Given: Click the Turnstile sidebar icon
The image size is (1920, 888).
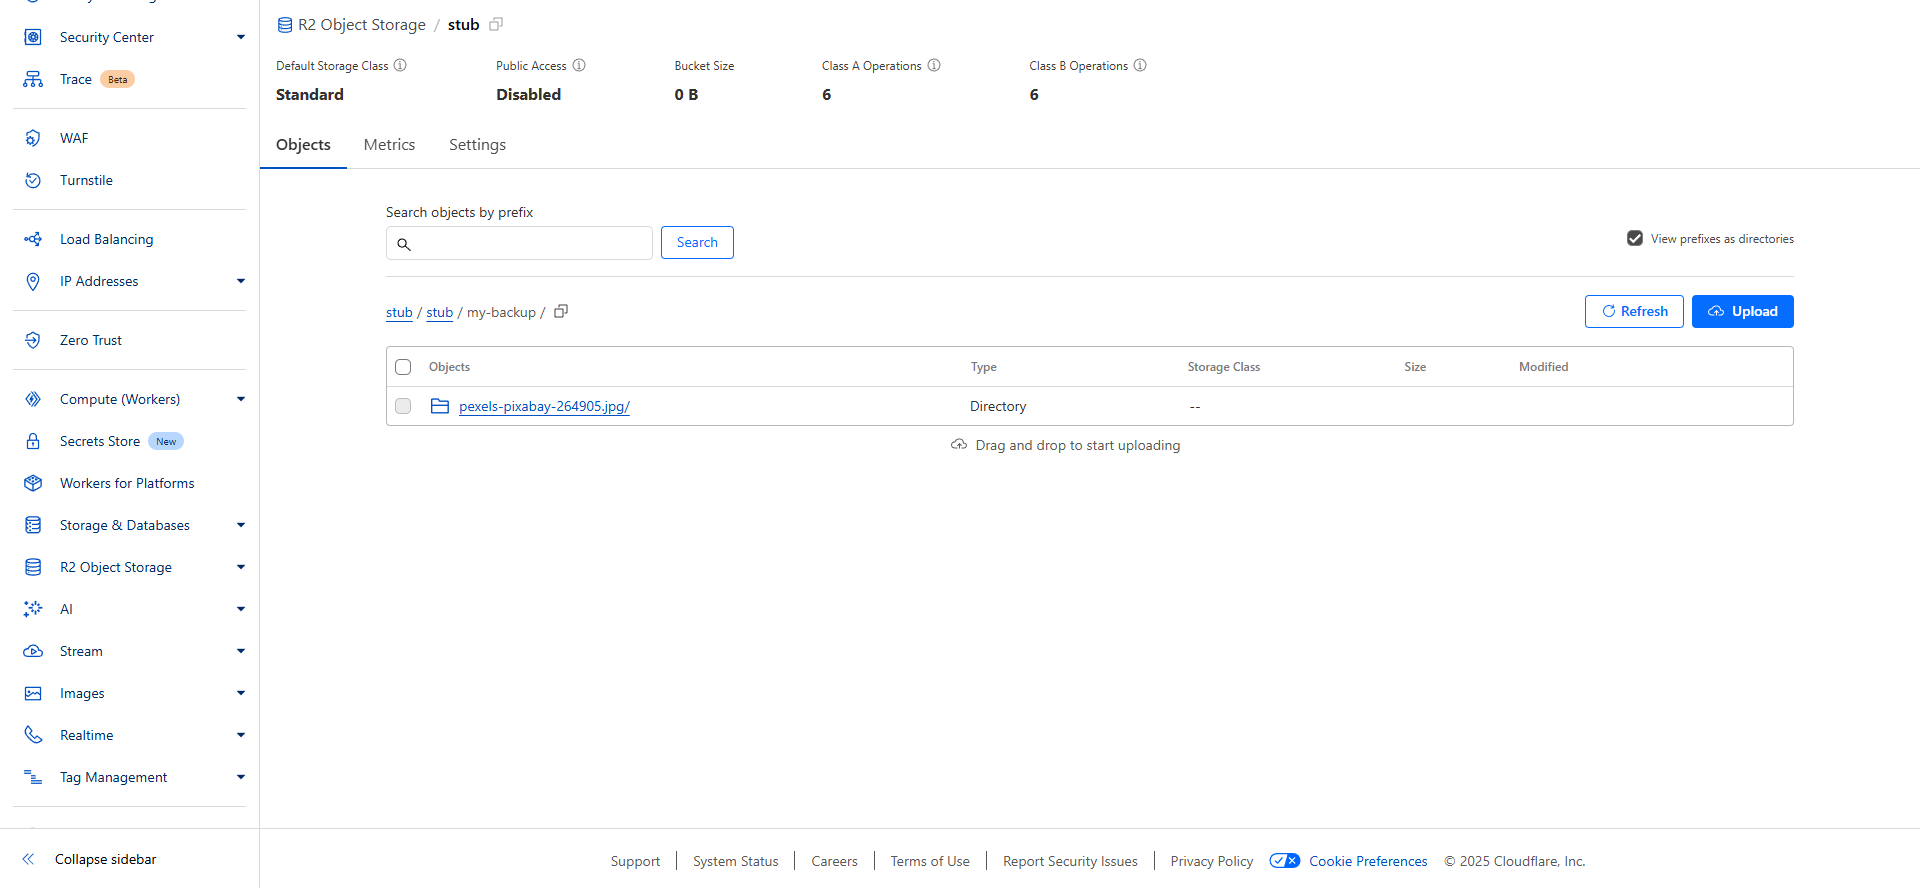Looking at the screenshot, I should pos(33,180).
